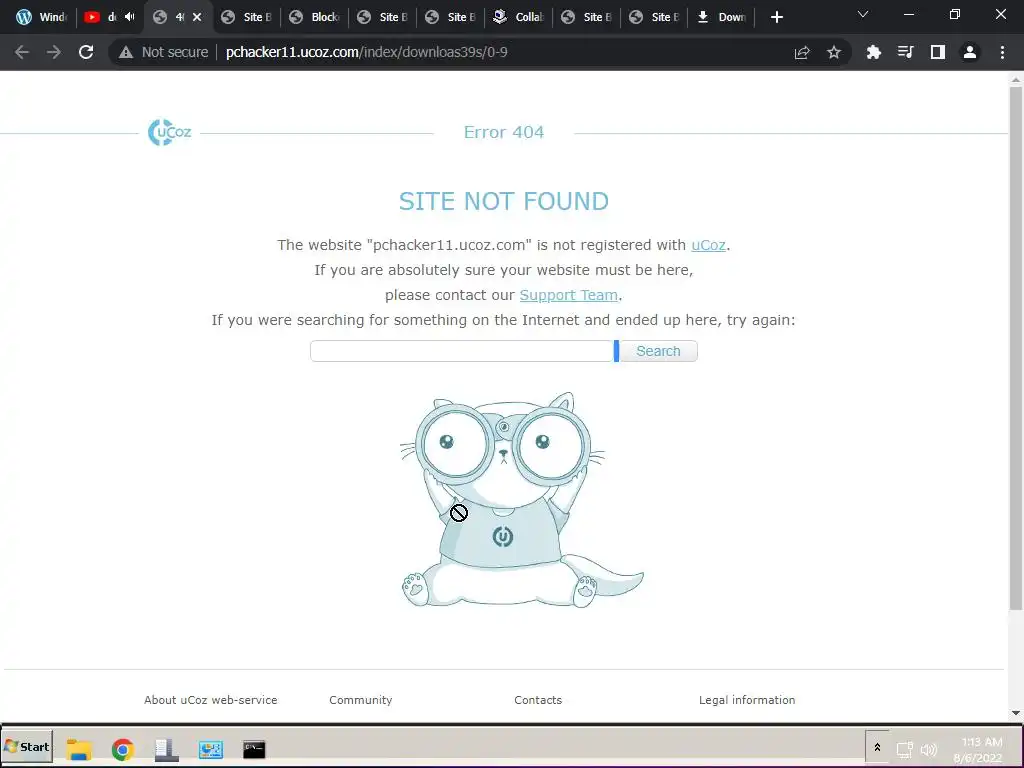
Task: Open File Explorer from taskbar
Action: 79,748
